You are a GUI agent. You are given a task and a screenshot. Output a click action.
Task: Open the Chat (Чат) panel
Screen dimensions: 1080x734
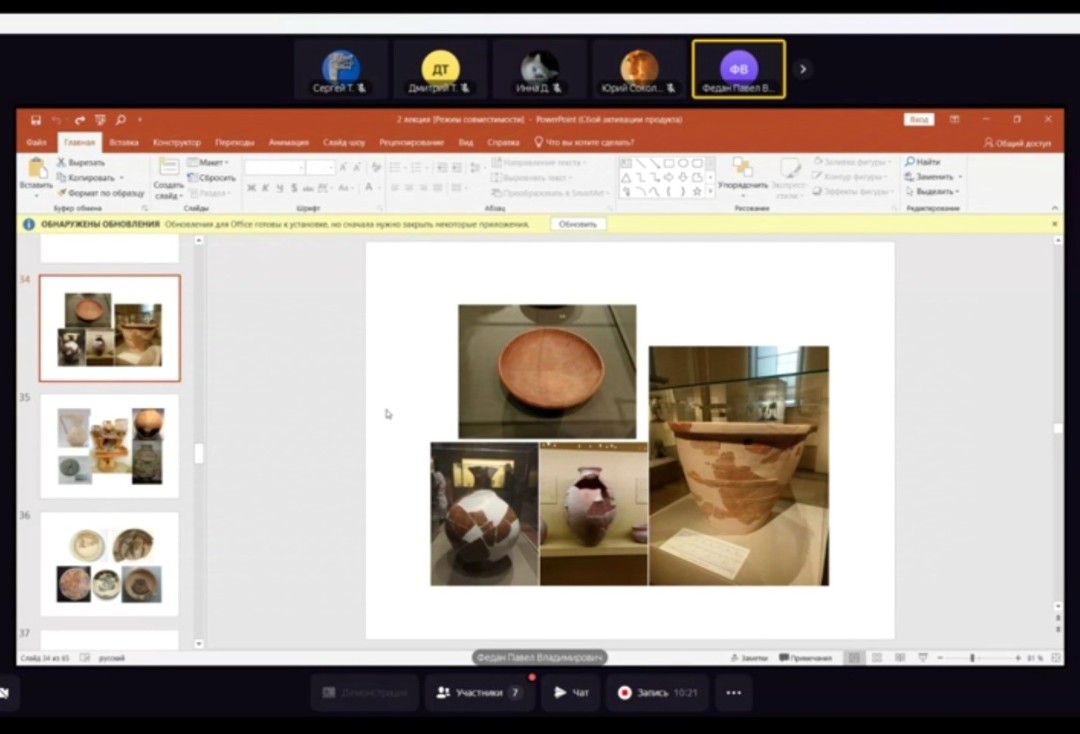coord(571,692)
